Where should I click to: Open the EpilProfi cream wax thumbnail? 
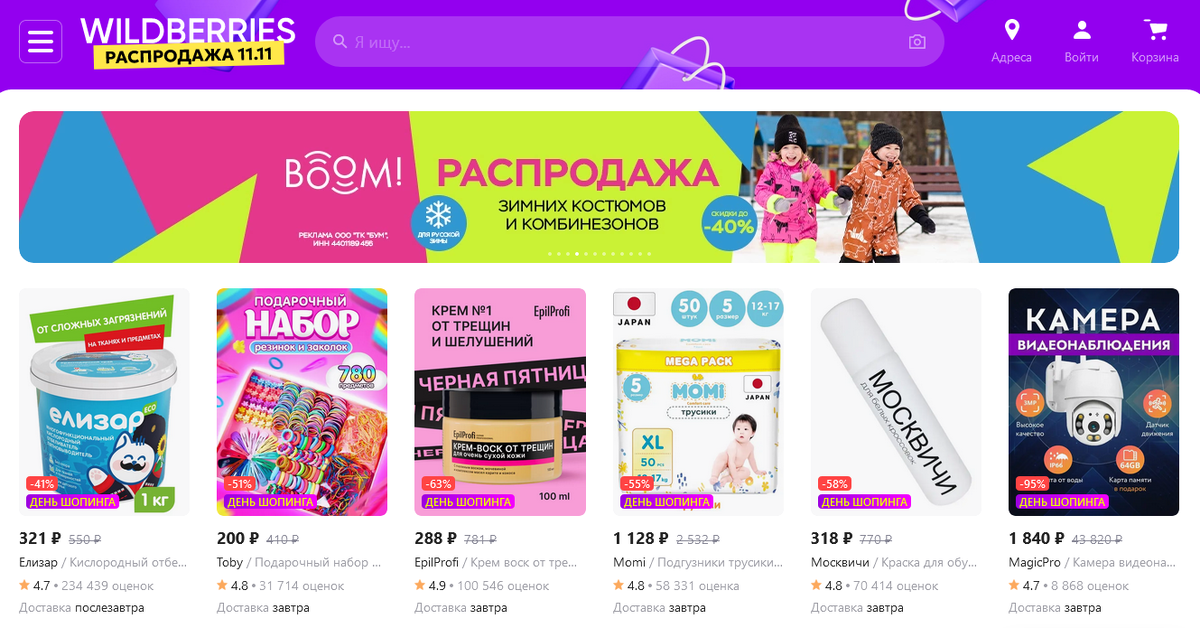point(500,402)
